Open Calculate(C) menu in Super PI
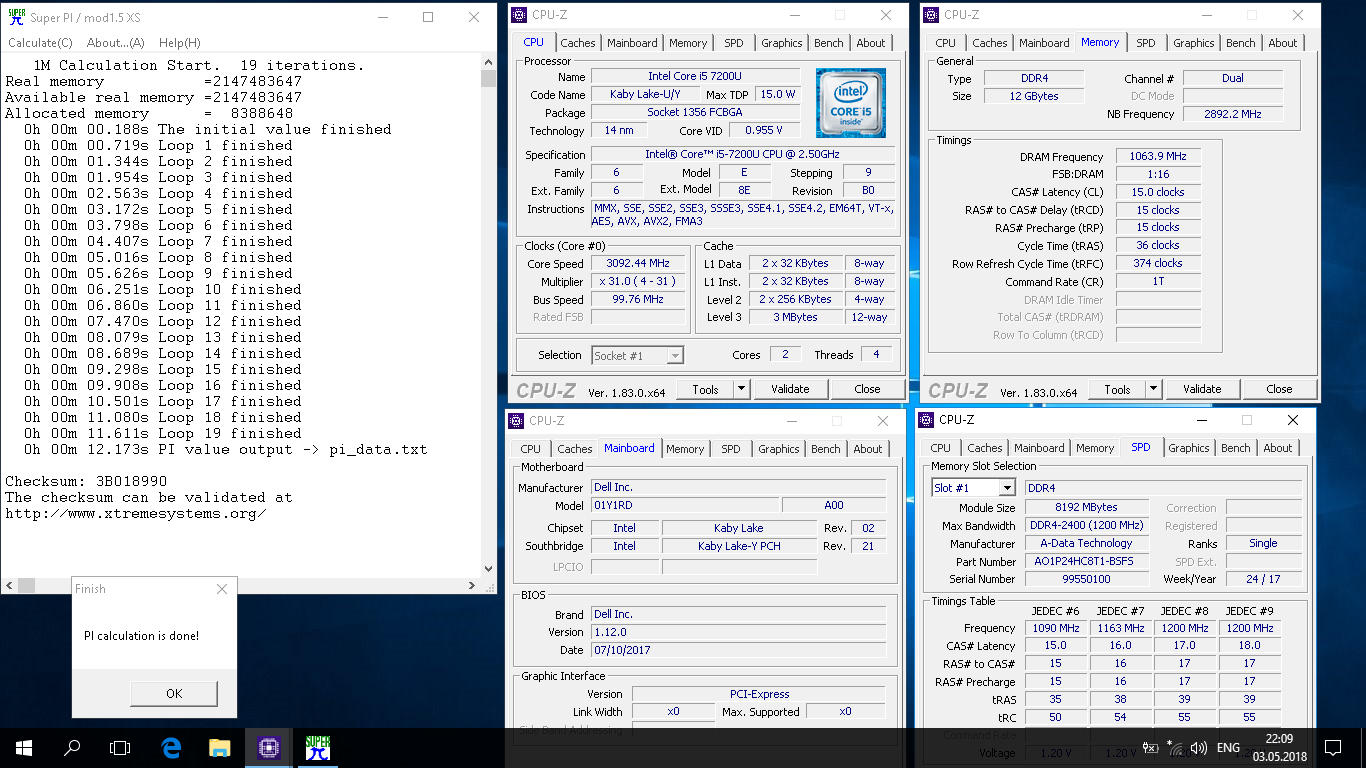This screenshot has width=1366, height=768. coord(40,43)
